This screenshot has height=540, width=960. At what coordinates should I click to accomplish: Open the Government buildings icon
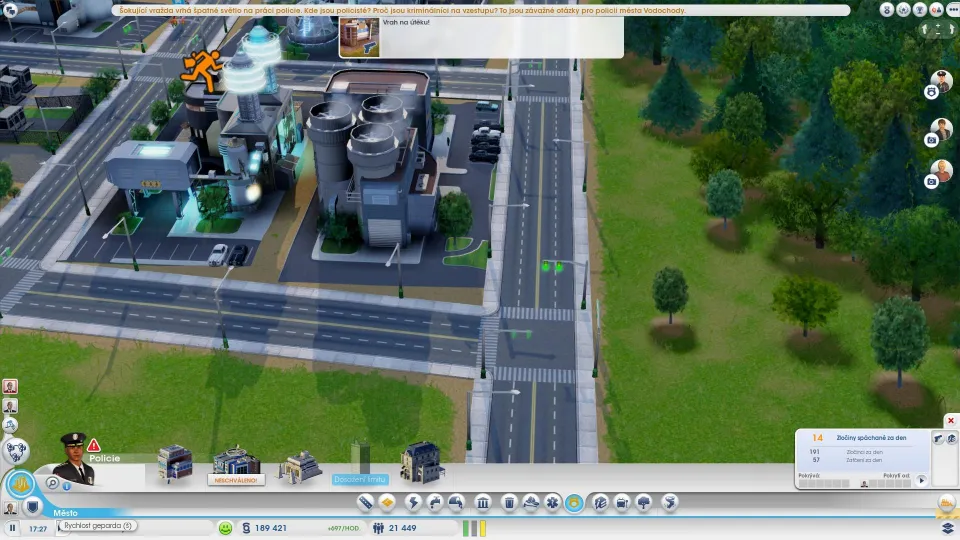482,503
